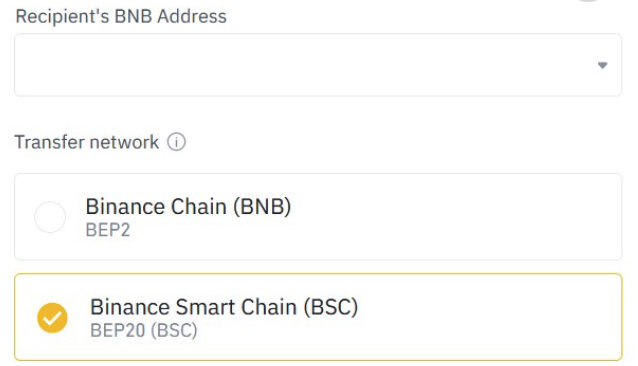Expand the recipient address dropdown arrow
The image size is (638, 366).
click(x=602, y=65)
